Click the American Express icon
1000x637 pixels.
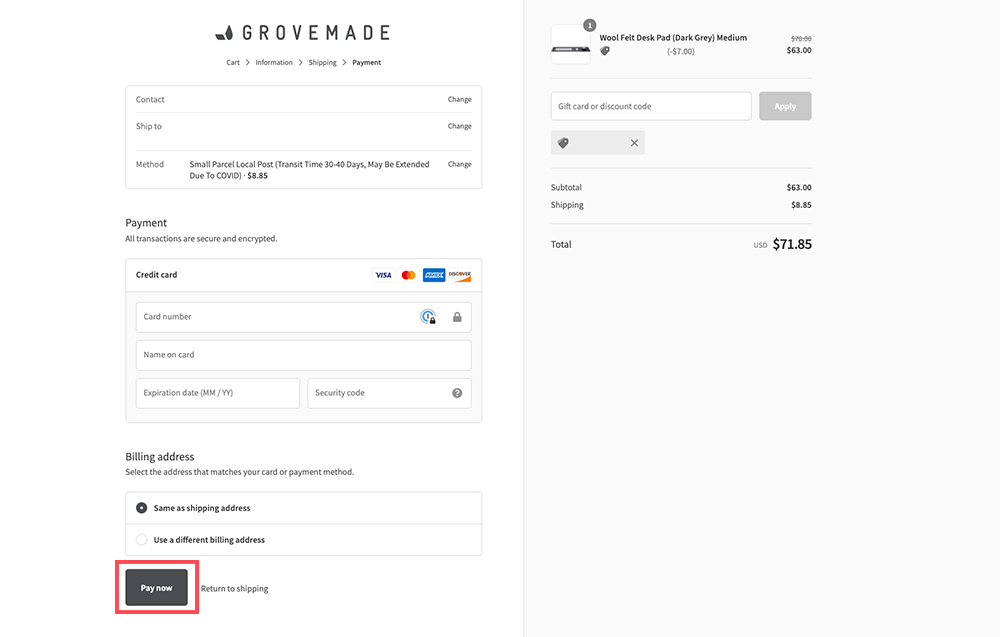pyautogui.click(x=434, y=275)
